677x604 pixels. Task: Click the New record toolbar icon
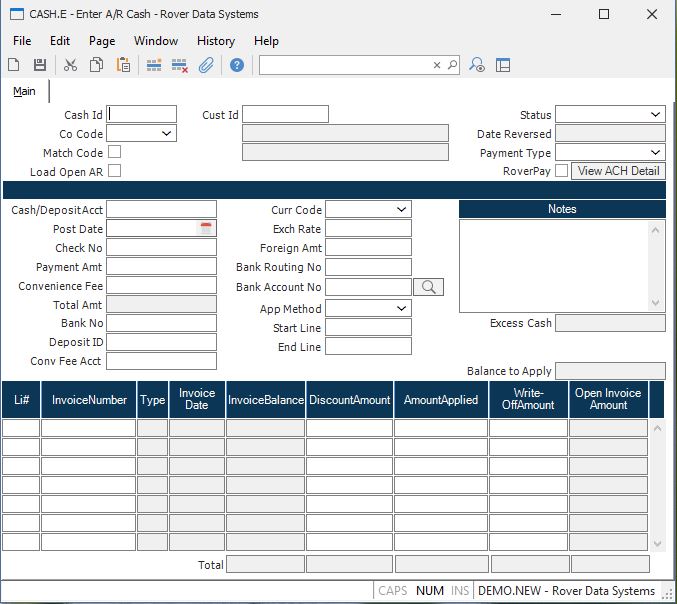coord(14,65)
